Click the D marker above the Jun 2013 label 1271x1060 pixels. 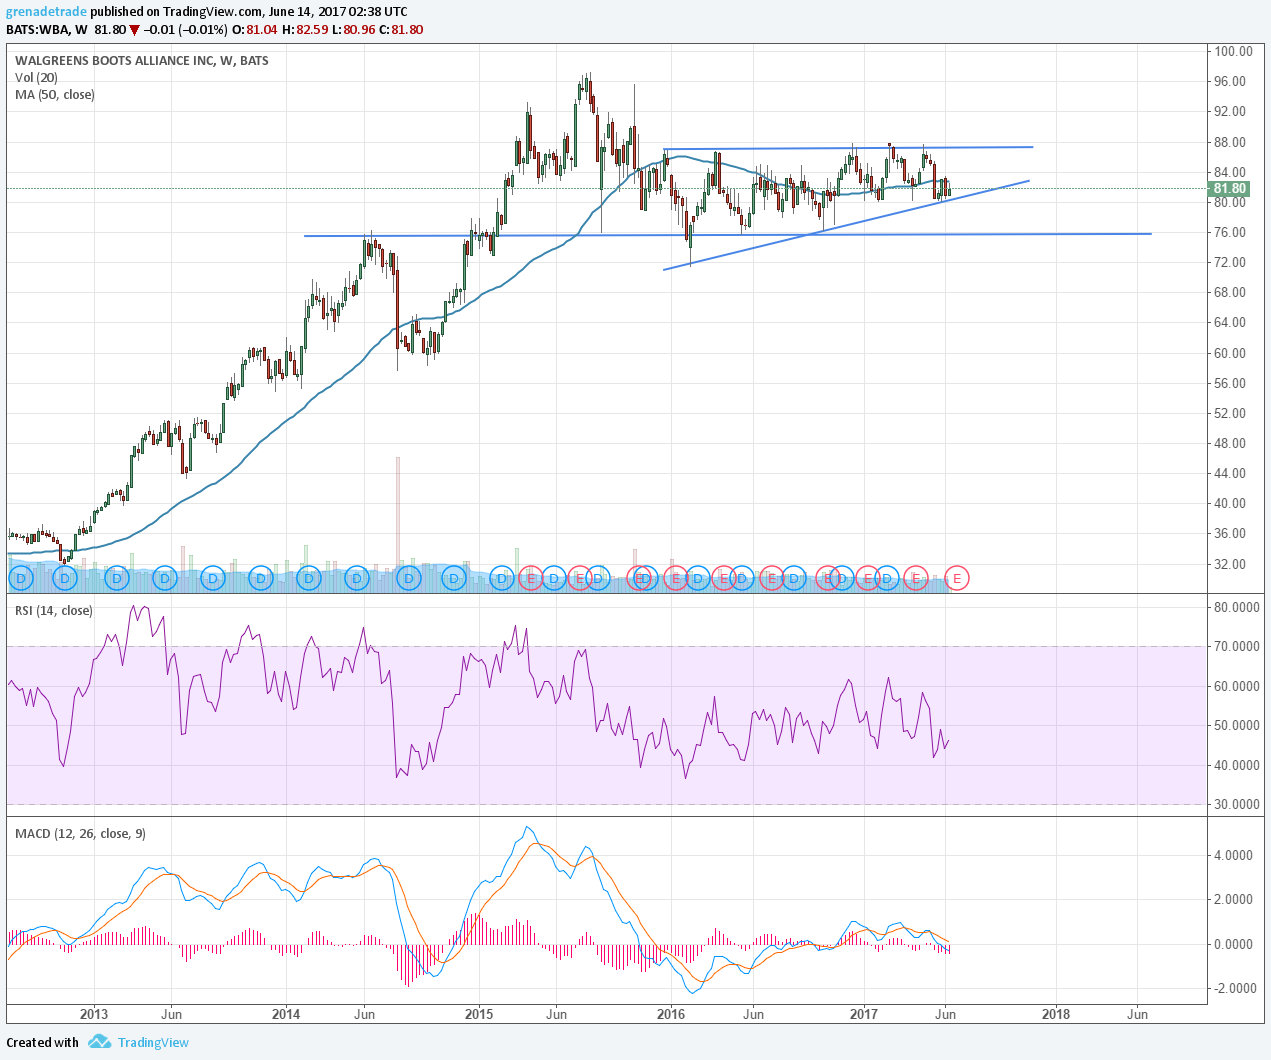[165, 578]
